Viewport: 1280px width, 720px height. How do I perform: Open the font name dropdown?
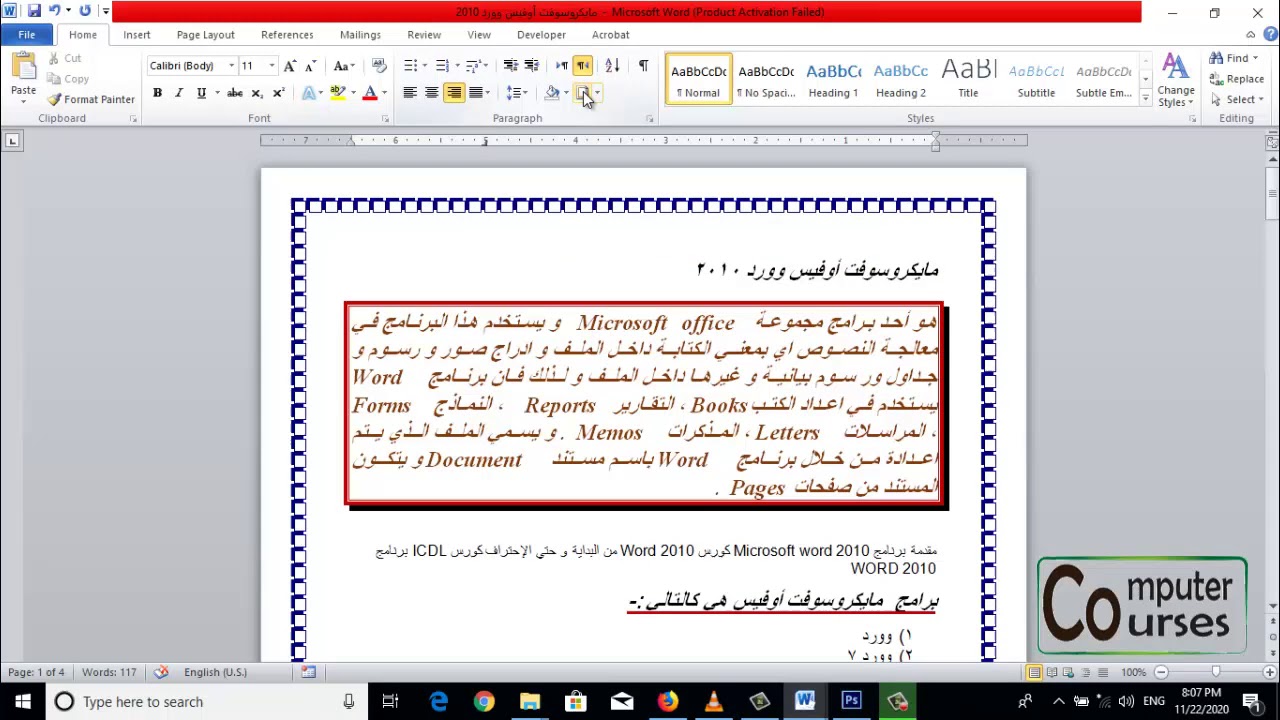[x=231, y=66]
